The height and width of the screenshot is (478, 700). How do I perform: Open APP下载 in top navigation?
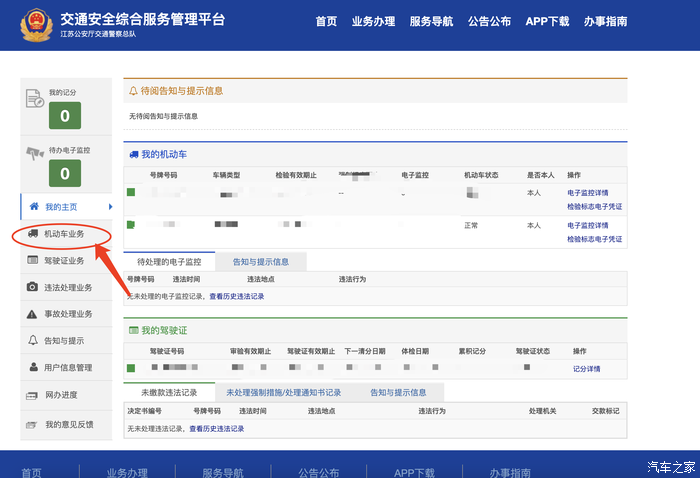(547, 21)
